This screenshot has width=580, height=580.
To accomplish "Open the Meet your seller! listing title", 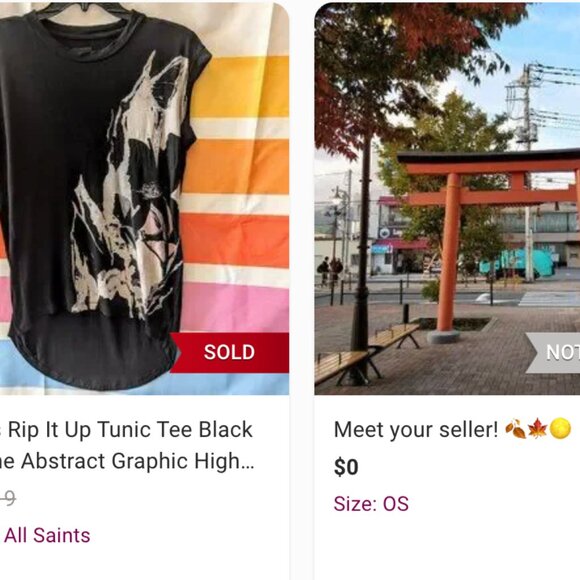I will point(416,430).
